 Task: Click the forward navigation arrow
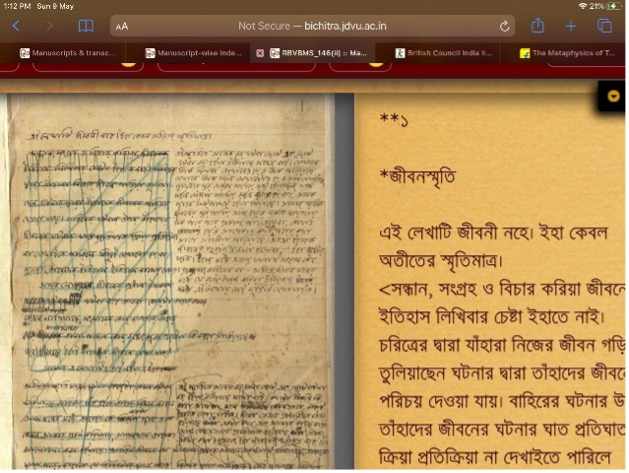(50, 26)
